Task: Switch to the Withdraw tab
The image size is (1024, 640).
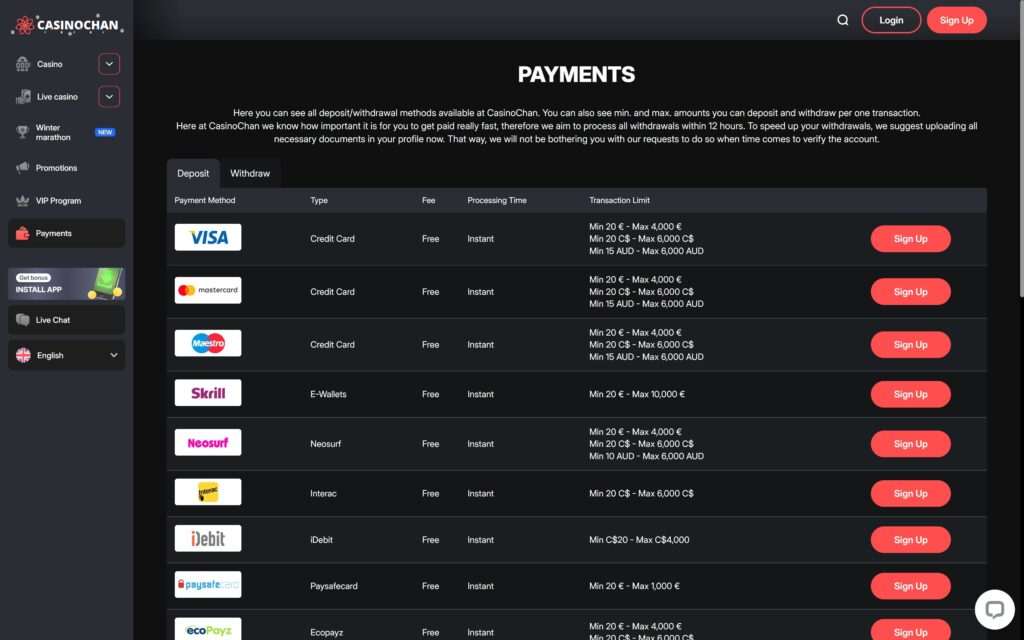Action: pos(249,173)
